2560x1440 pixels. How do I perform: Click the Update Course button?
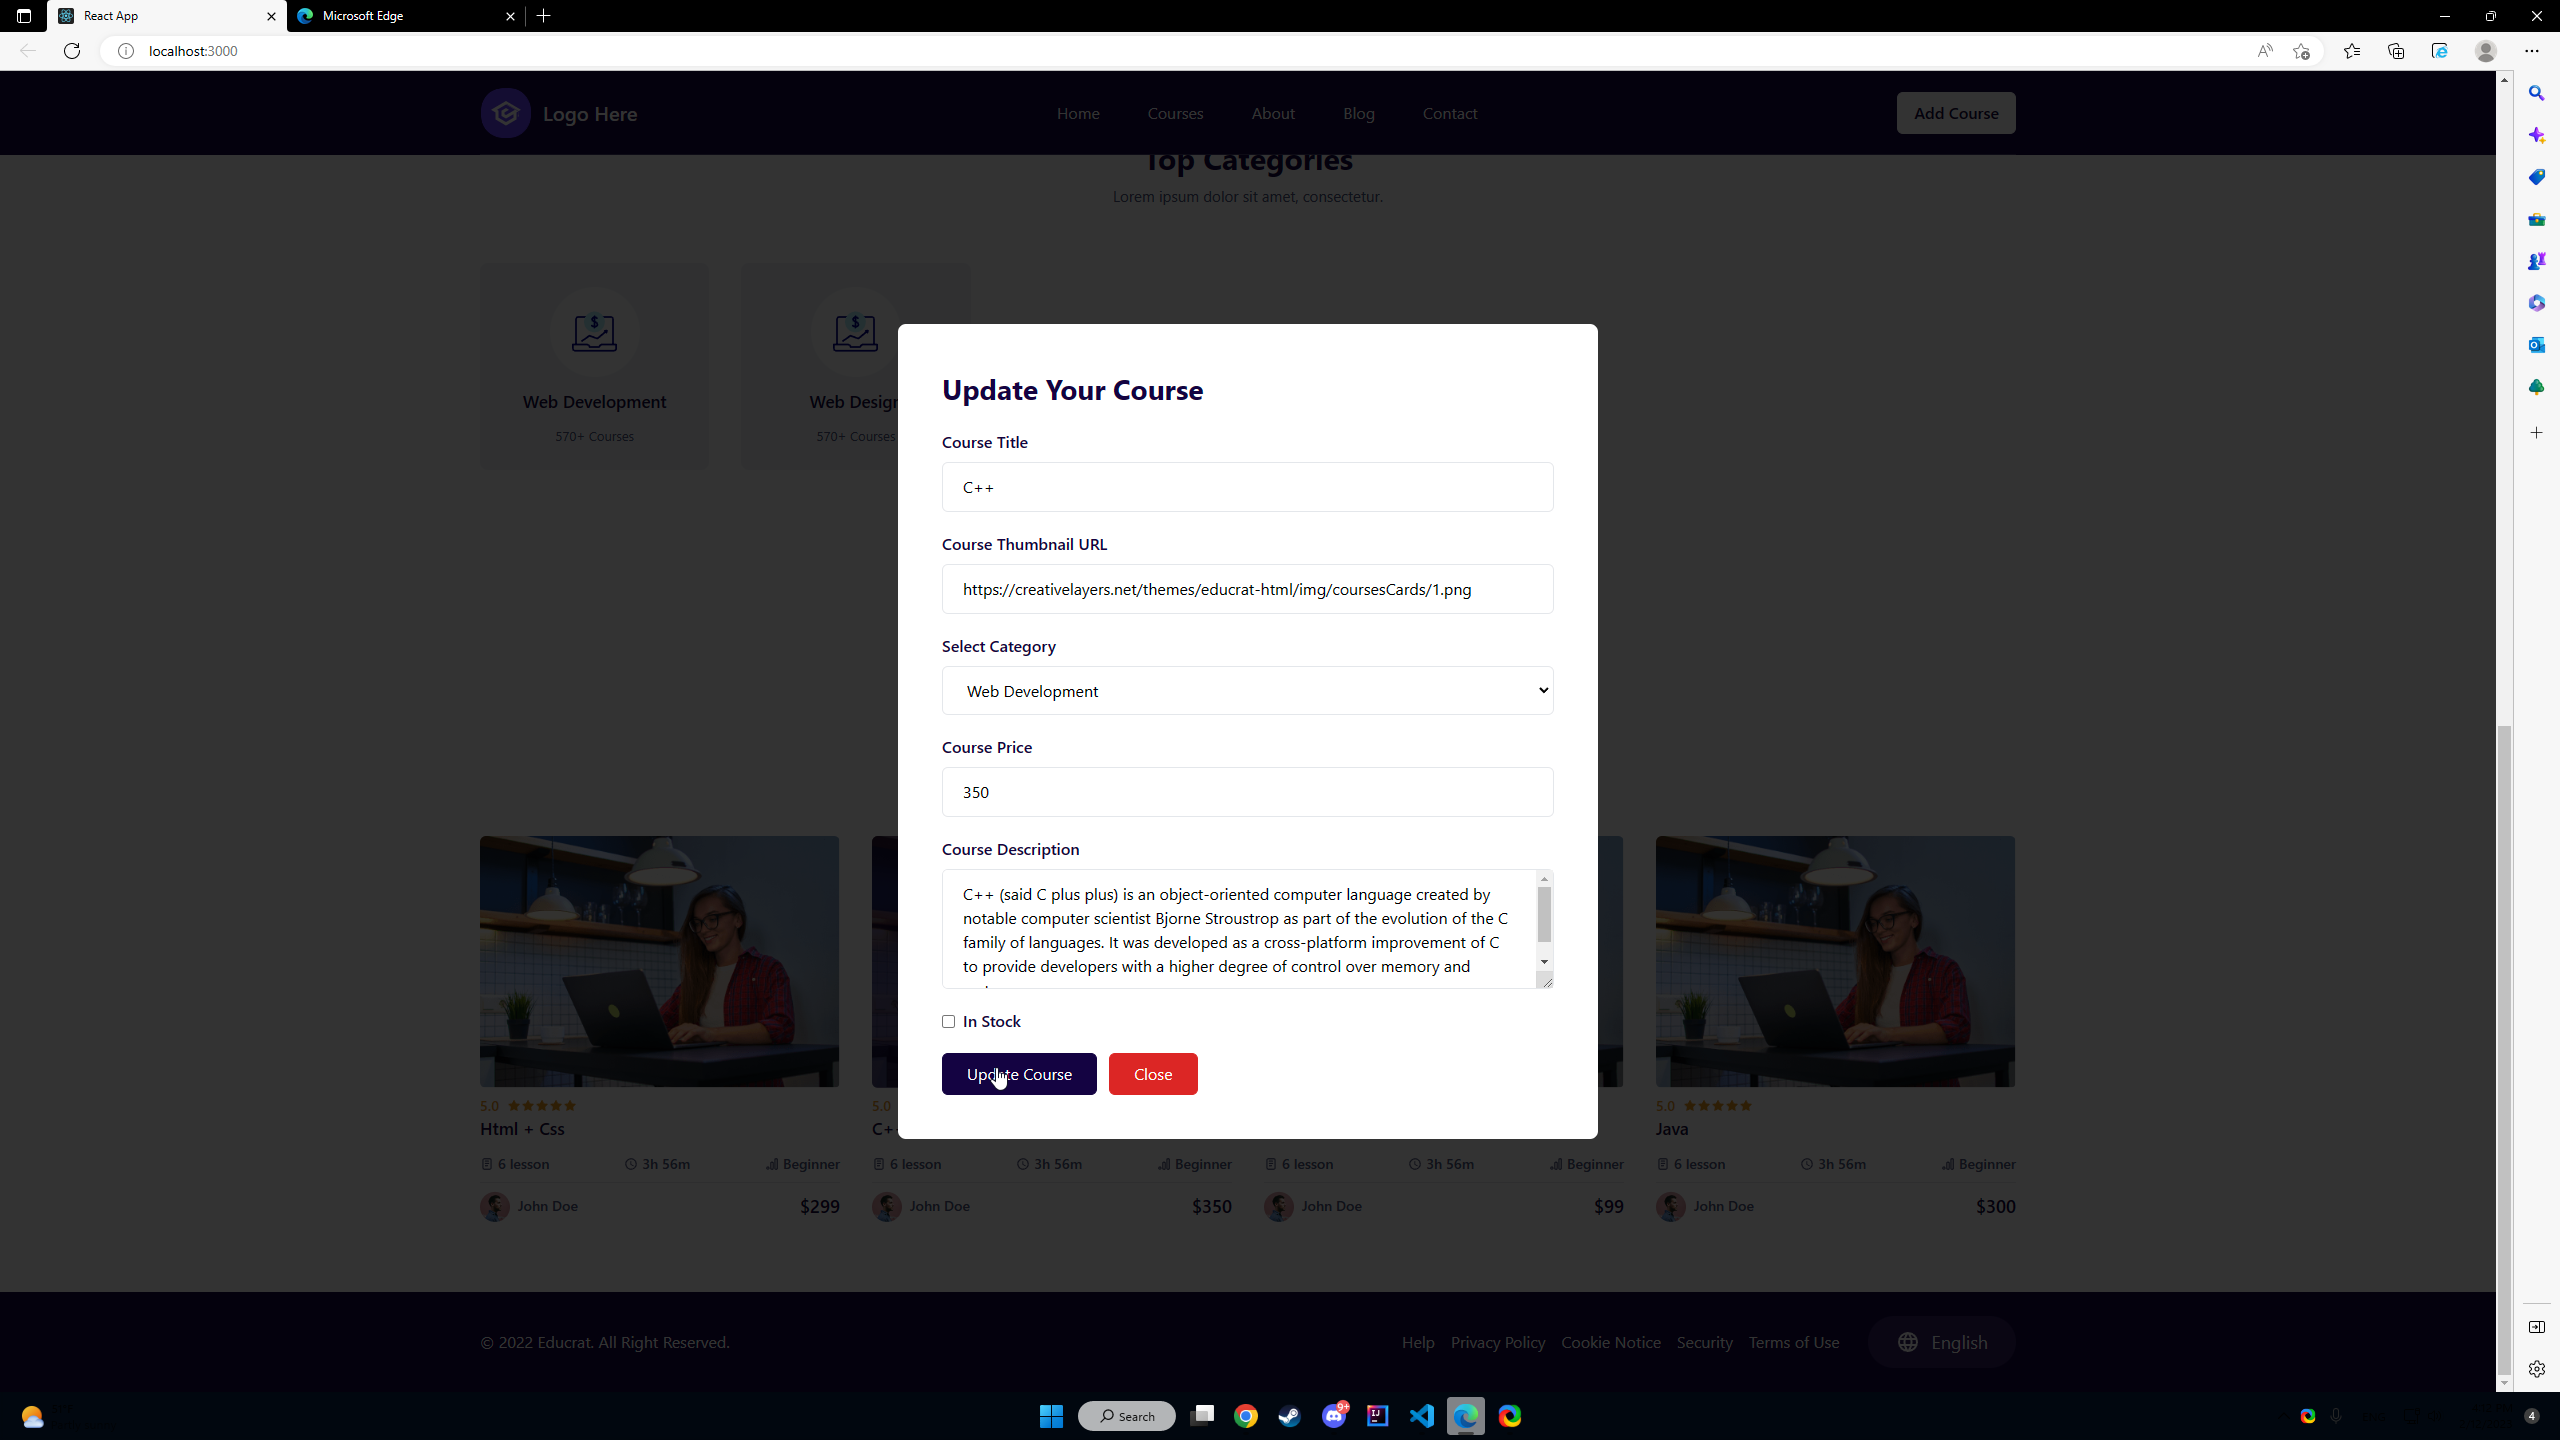point(1018,1073)
